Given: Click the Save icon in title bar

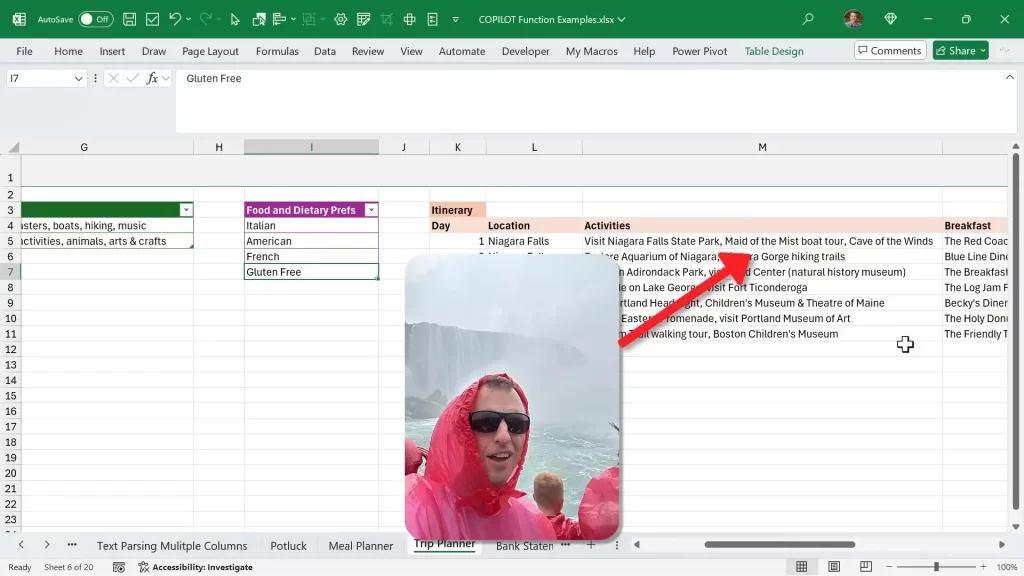Looking at the screenshot, I should click(x=131, y=19).
